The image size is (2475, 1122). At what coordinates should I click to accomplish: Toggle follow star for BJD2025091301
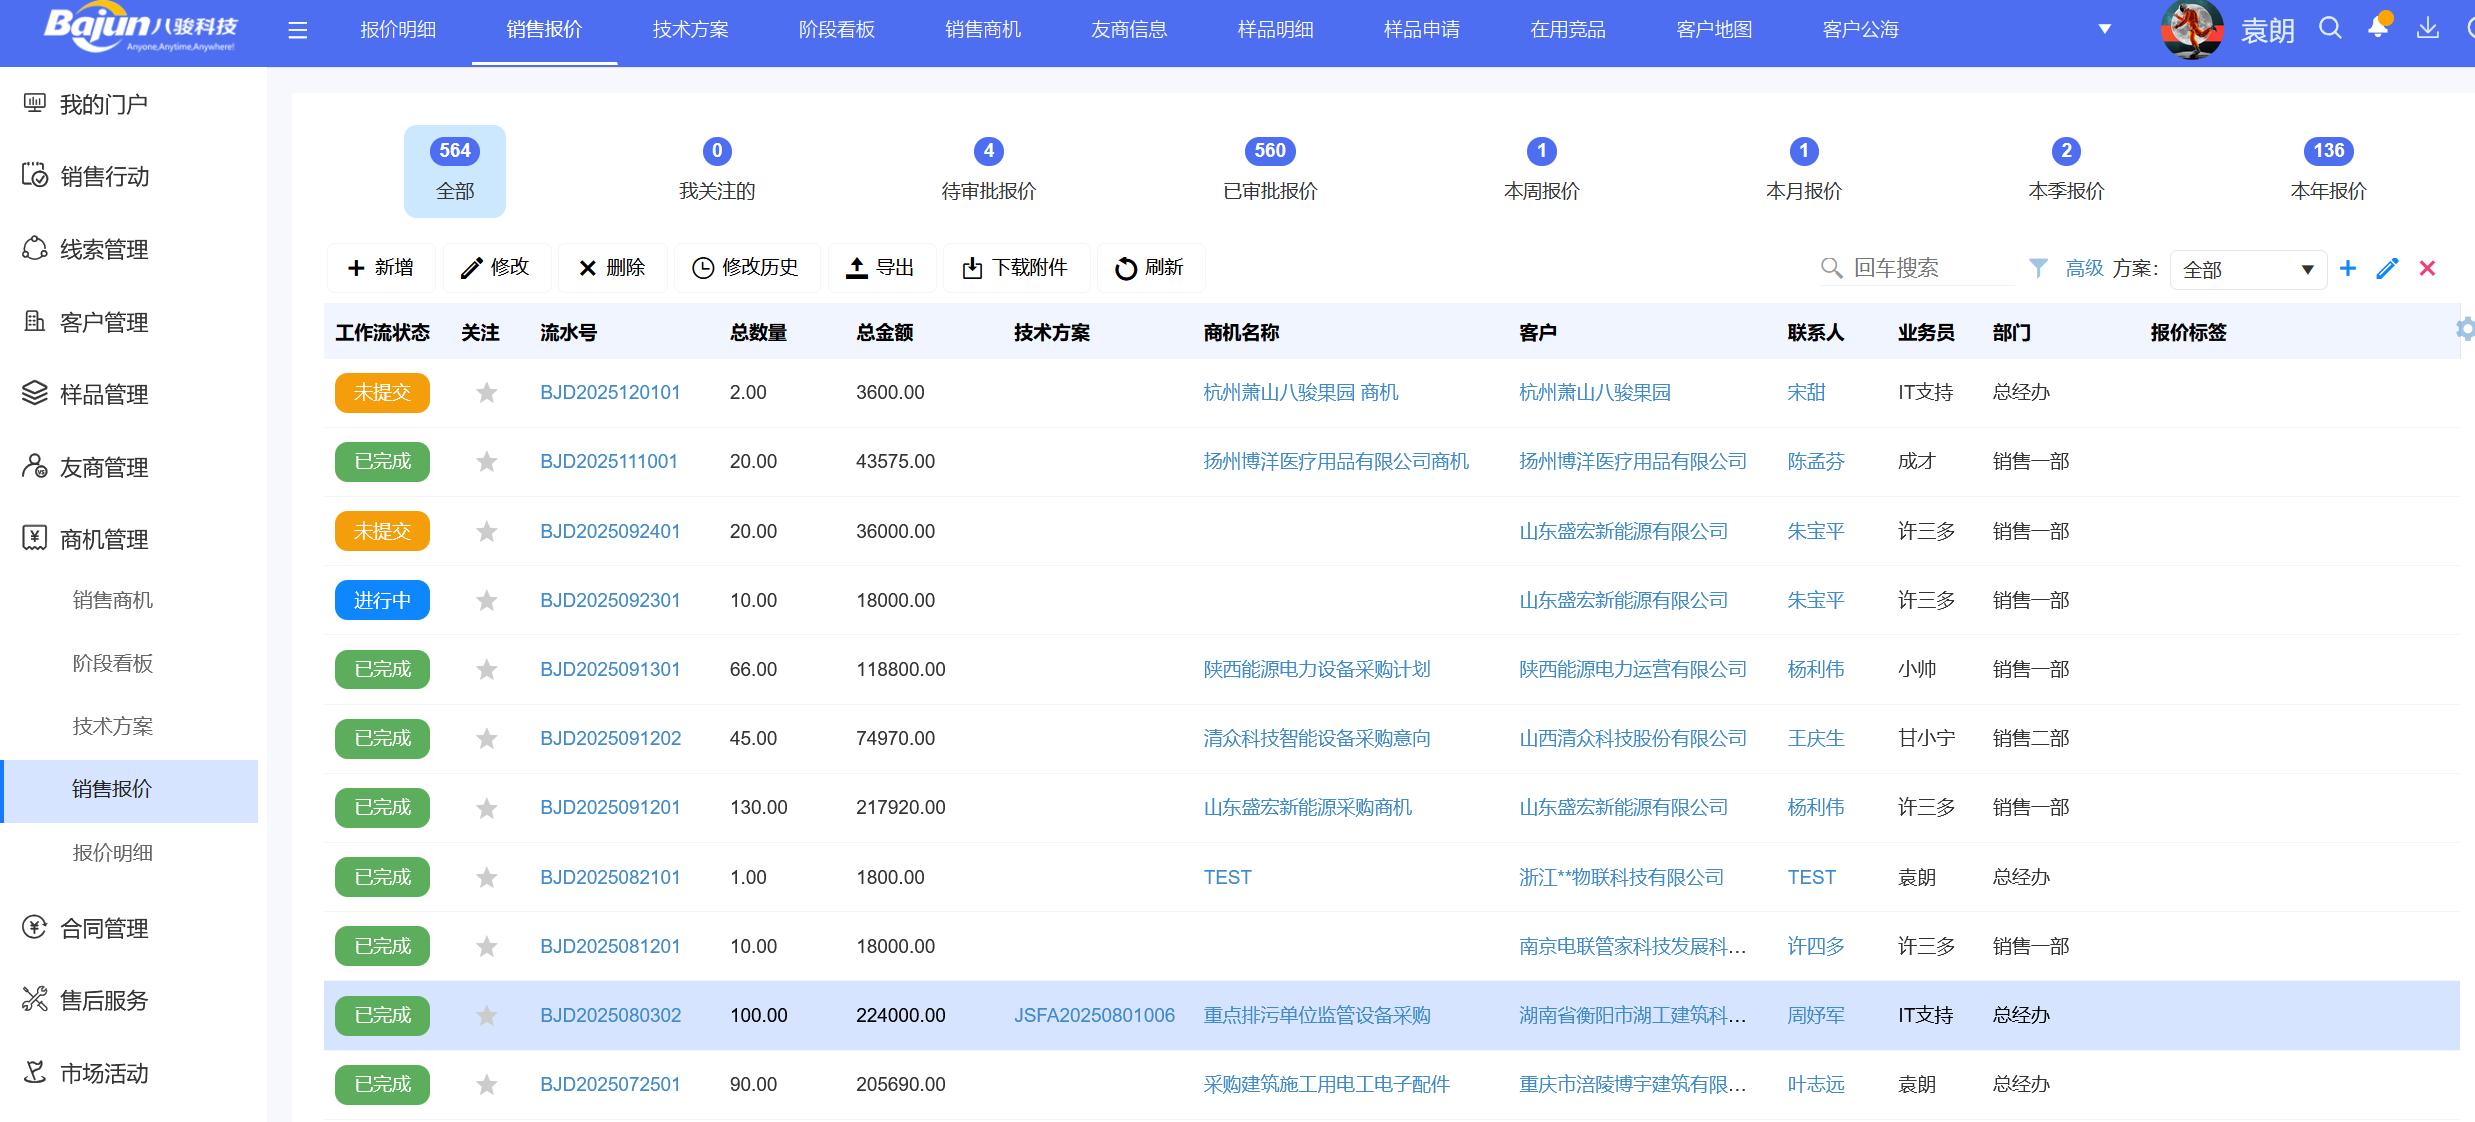click(x=487, y=670)
